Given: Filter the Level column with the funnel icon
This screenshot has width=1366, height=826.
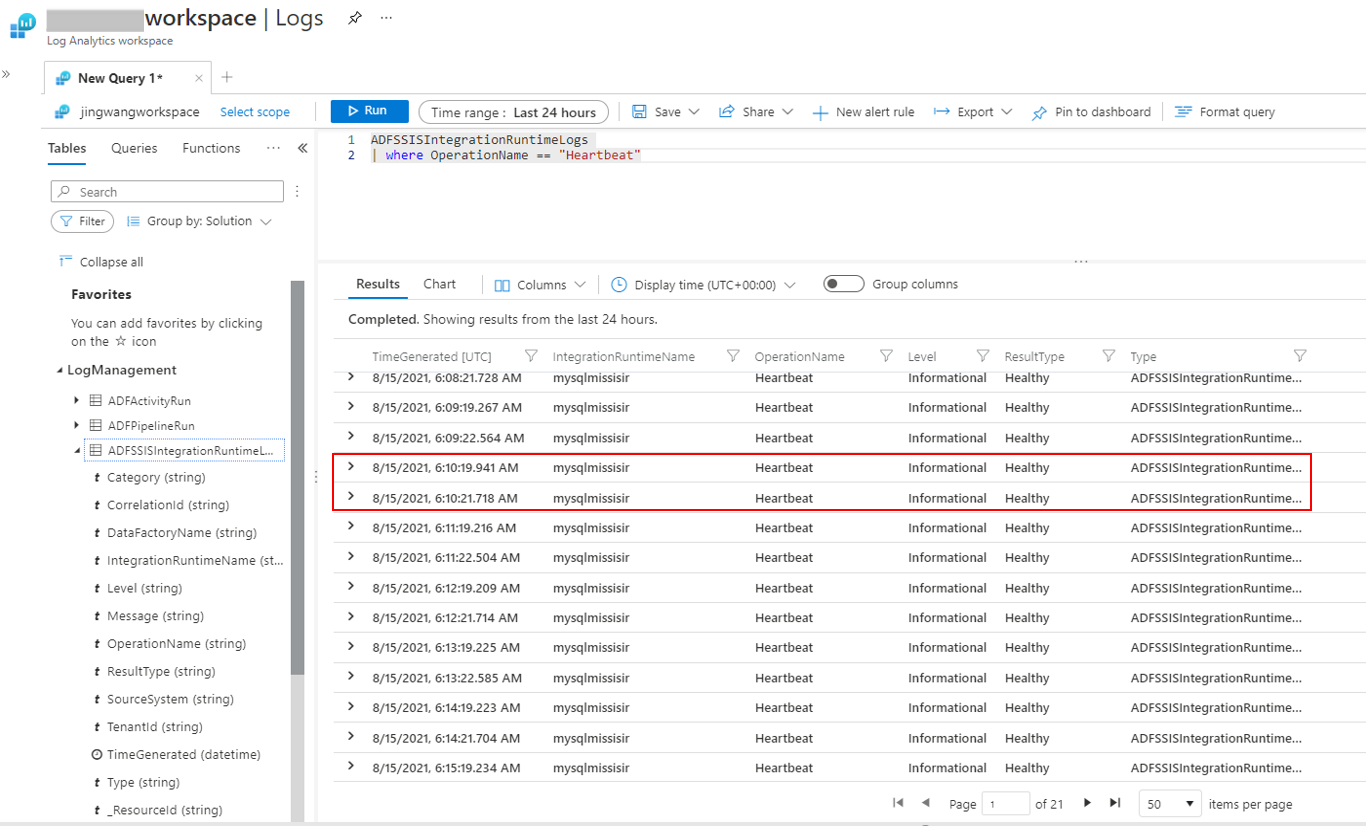Looking at the screenshot, I should tap(984, 356).
